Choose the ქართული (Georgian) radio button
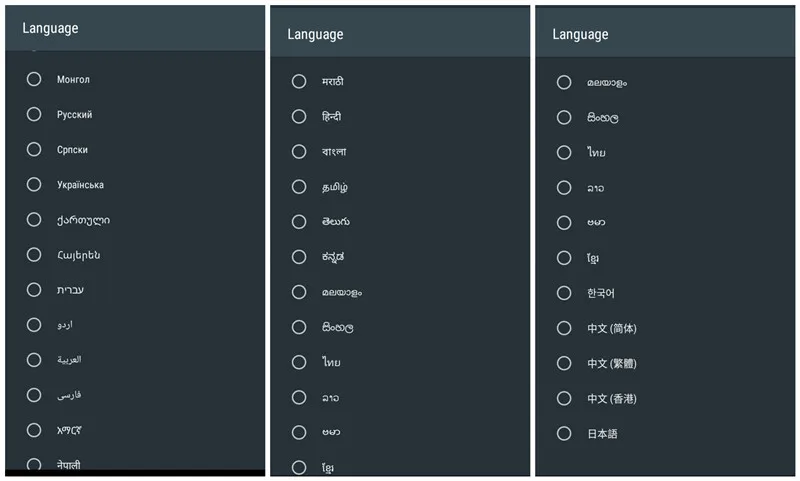 click(34, 219)
